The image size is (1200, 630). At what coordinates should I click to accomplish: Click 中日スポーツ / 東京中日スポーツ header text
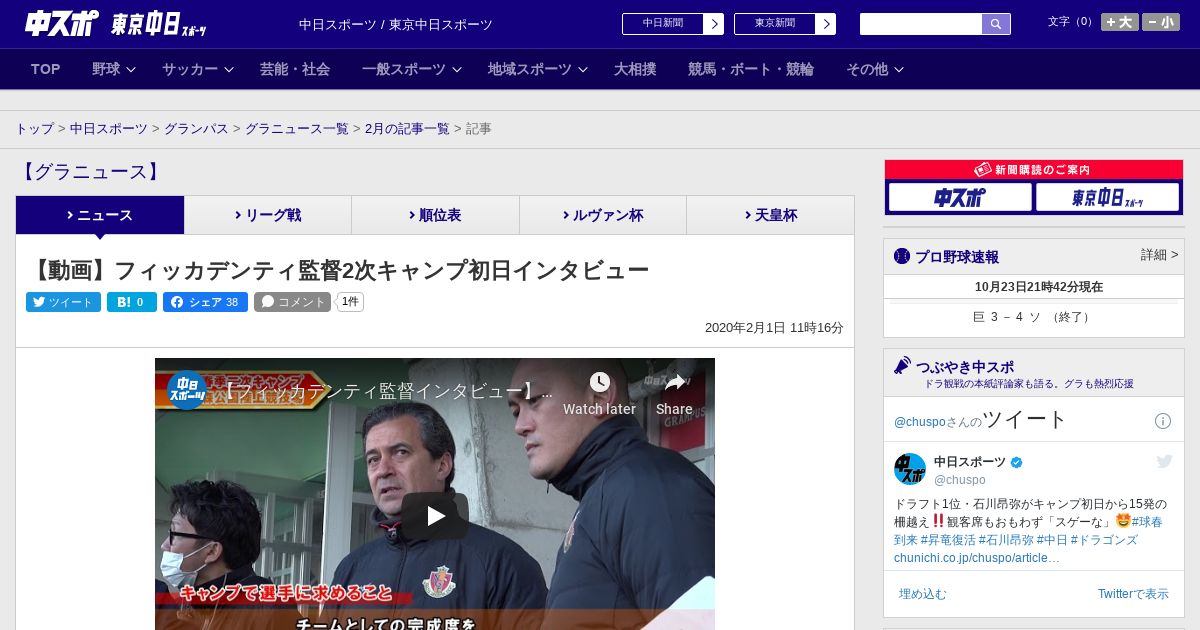click(396, 25)
